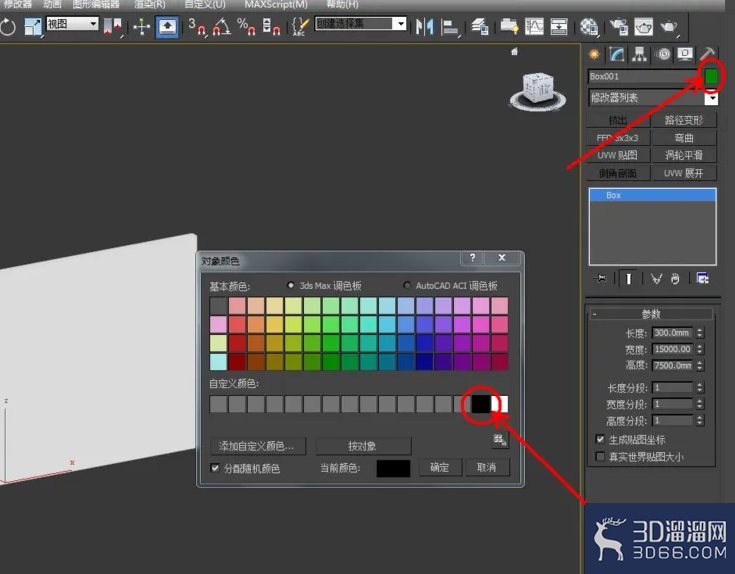735x574 pixels.
Task: Click the Mirror tool icon
Action: (x=425, y=26)
